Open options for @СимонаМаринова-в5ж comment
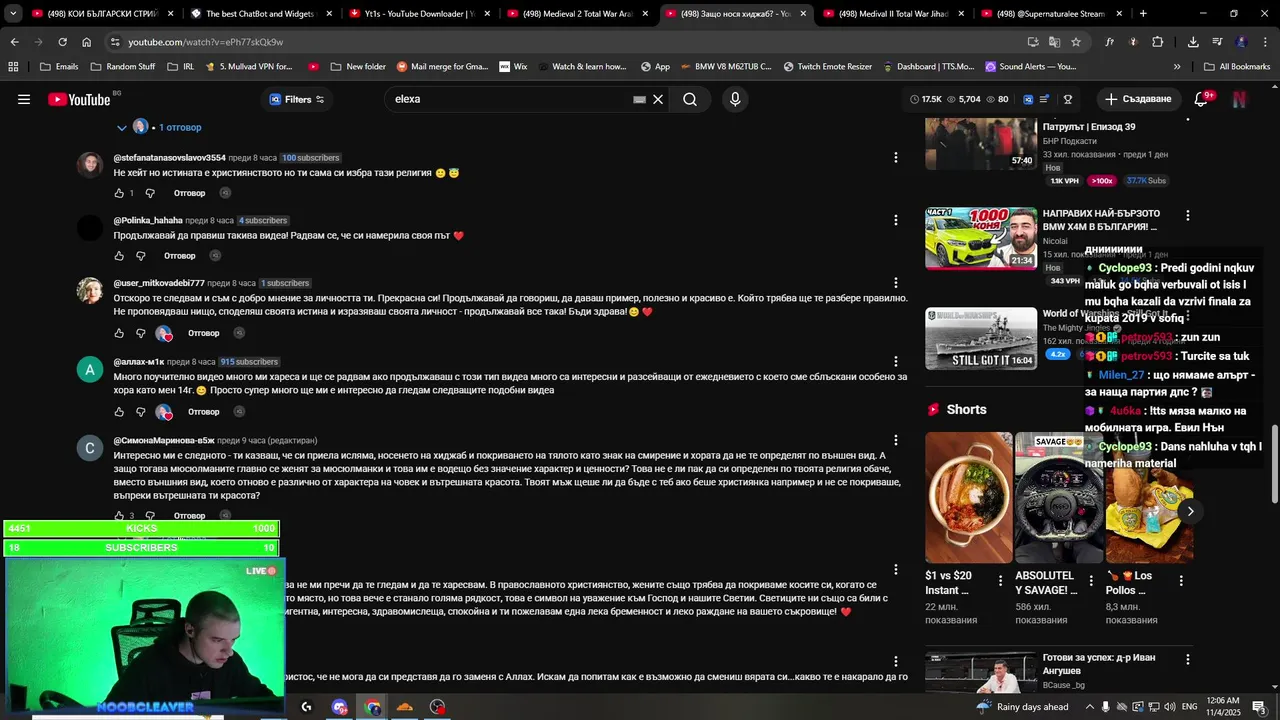 (x=895, y=440)
